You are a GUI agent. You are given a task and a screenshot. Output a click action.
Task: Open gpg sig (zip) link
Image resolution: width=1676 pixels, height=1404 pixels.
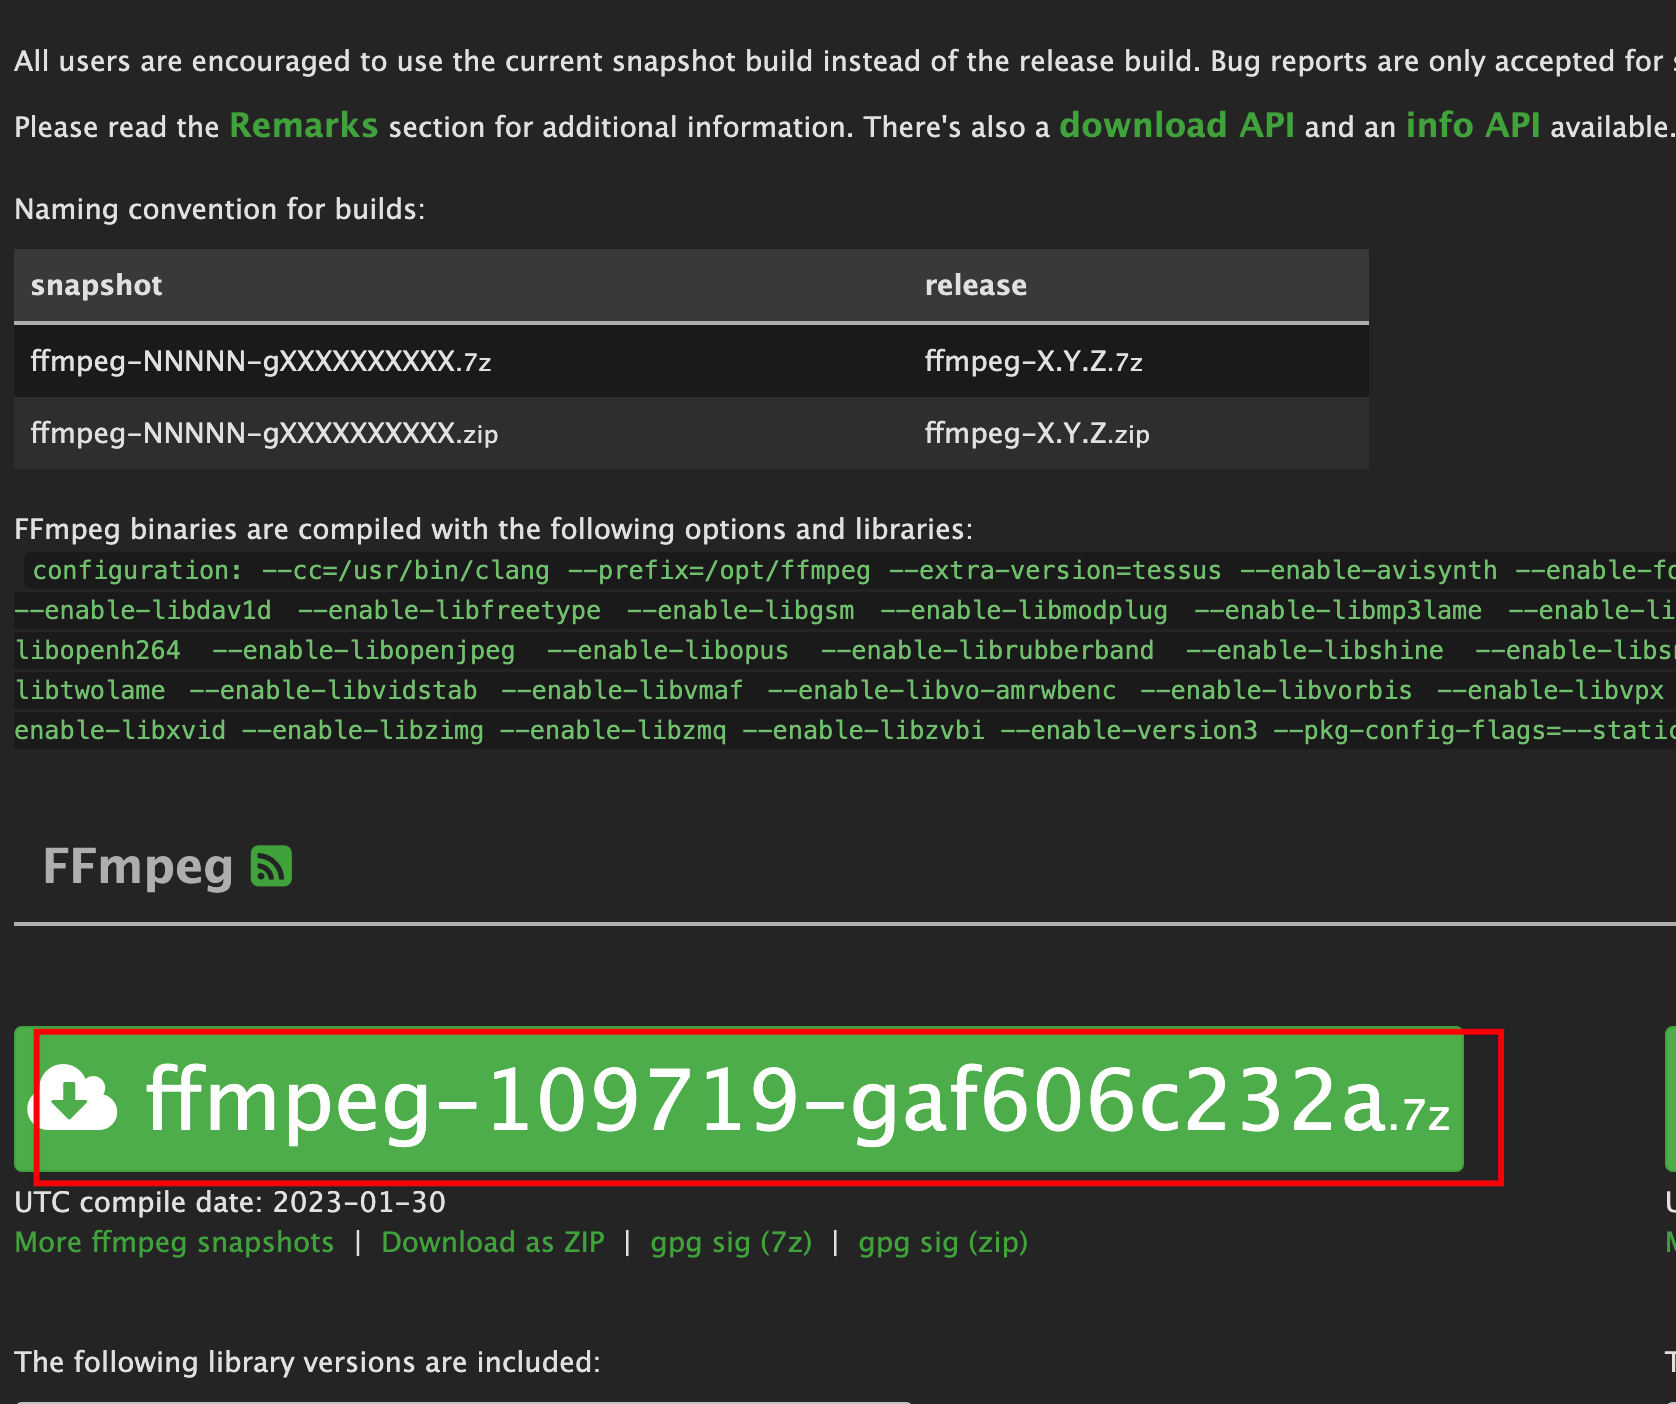coord(943,1242)
